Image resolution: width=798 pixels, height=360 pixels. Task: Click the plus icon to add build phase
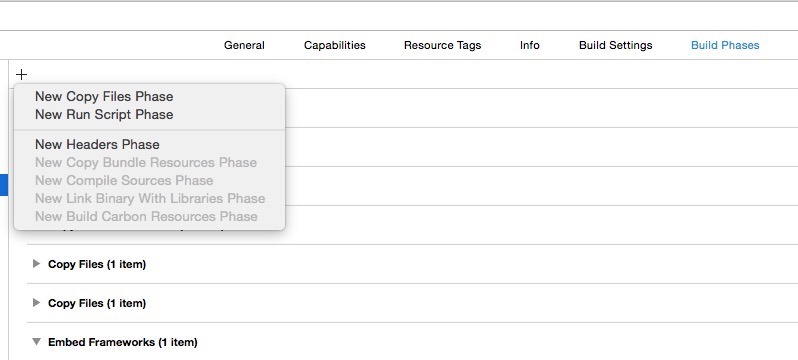(x=21, y=75)
